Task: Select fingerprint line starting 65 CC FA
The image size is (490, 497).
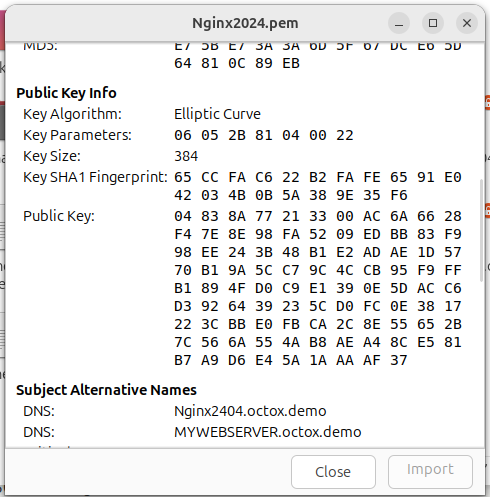Action: point(318,177)
